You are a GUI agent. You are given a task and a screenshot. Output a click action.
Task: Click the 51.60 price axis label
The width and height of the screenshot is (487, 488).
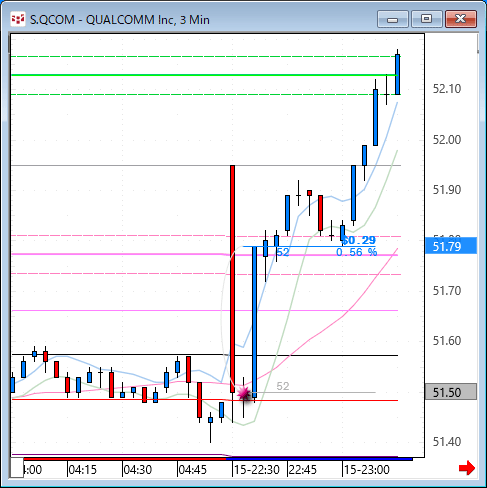(x=447, y=341)
